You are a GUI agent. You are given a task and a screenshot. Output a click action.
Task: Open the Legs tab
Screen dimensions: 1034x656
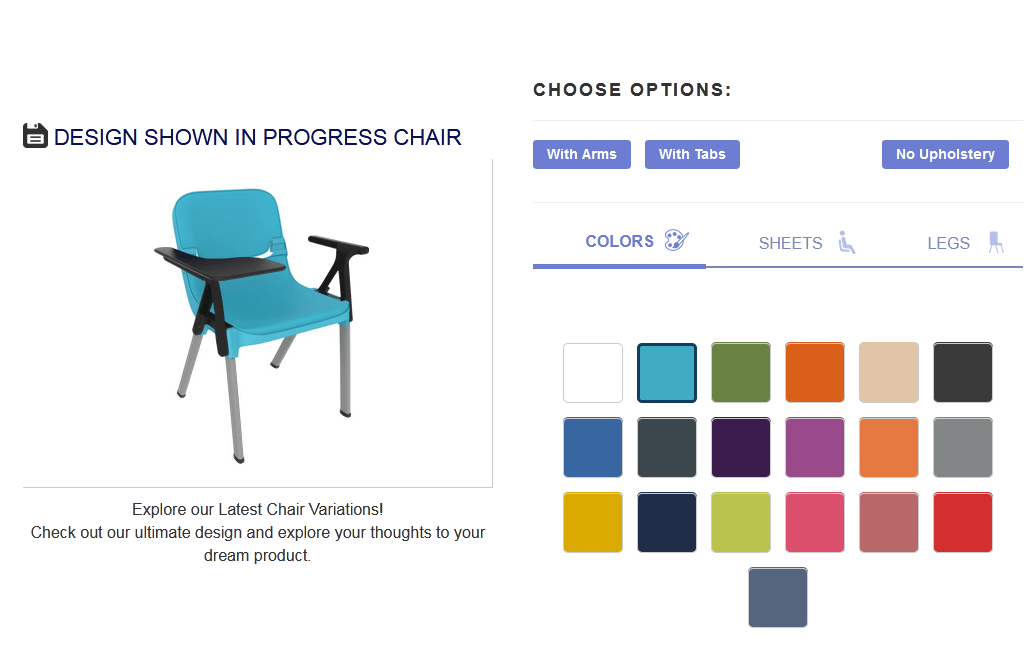pyautogui.click(x=948, y=243)
